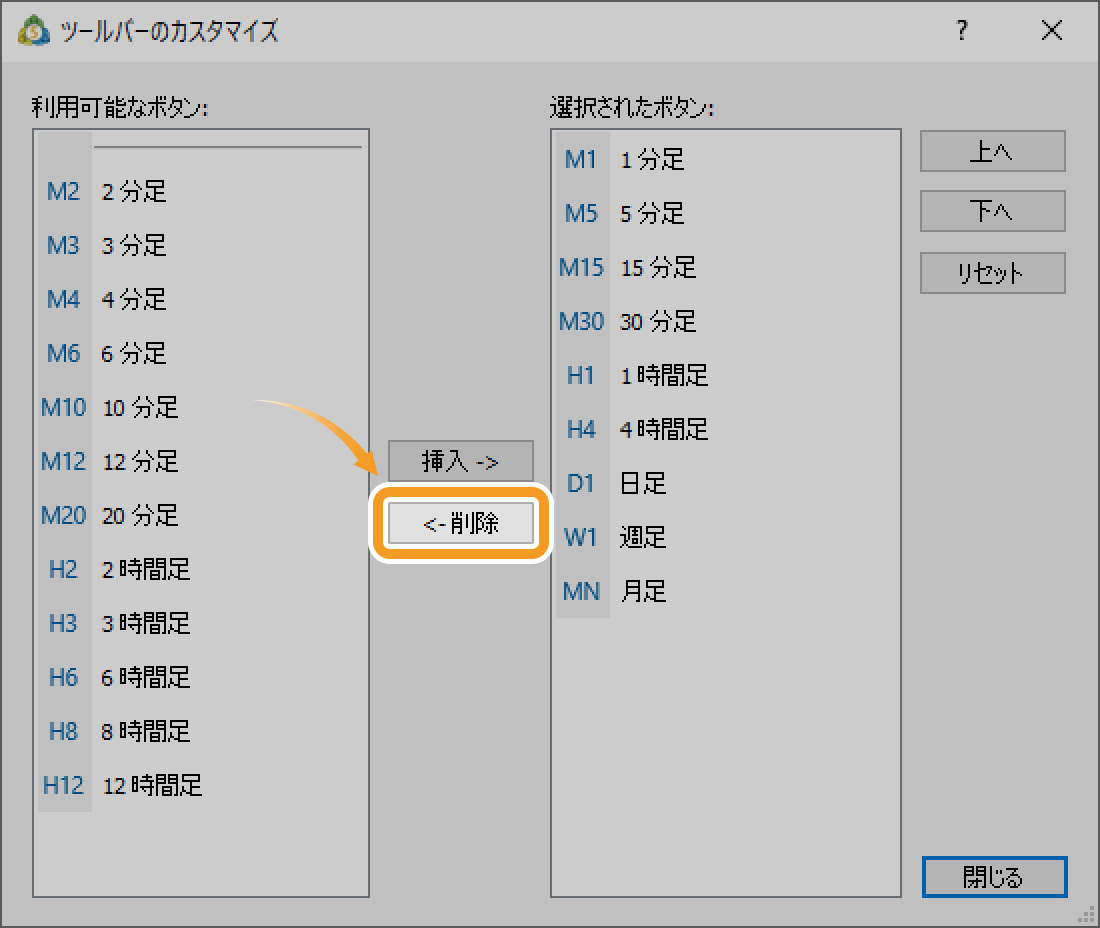Select the M5 timeframe icon

pos(581,213)
